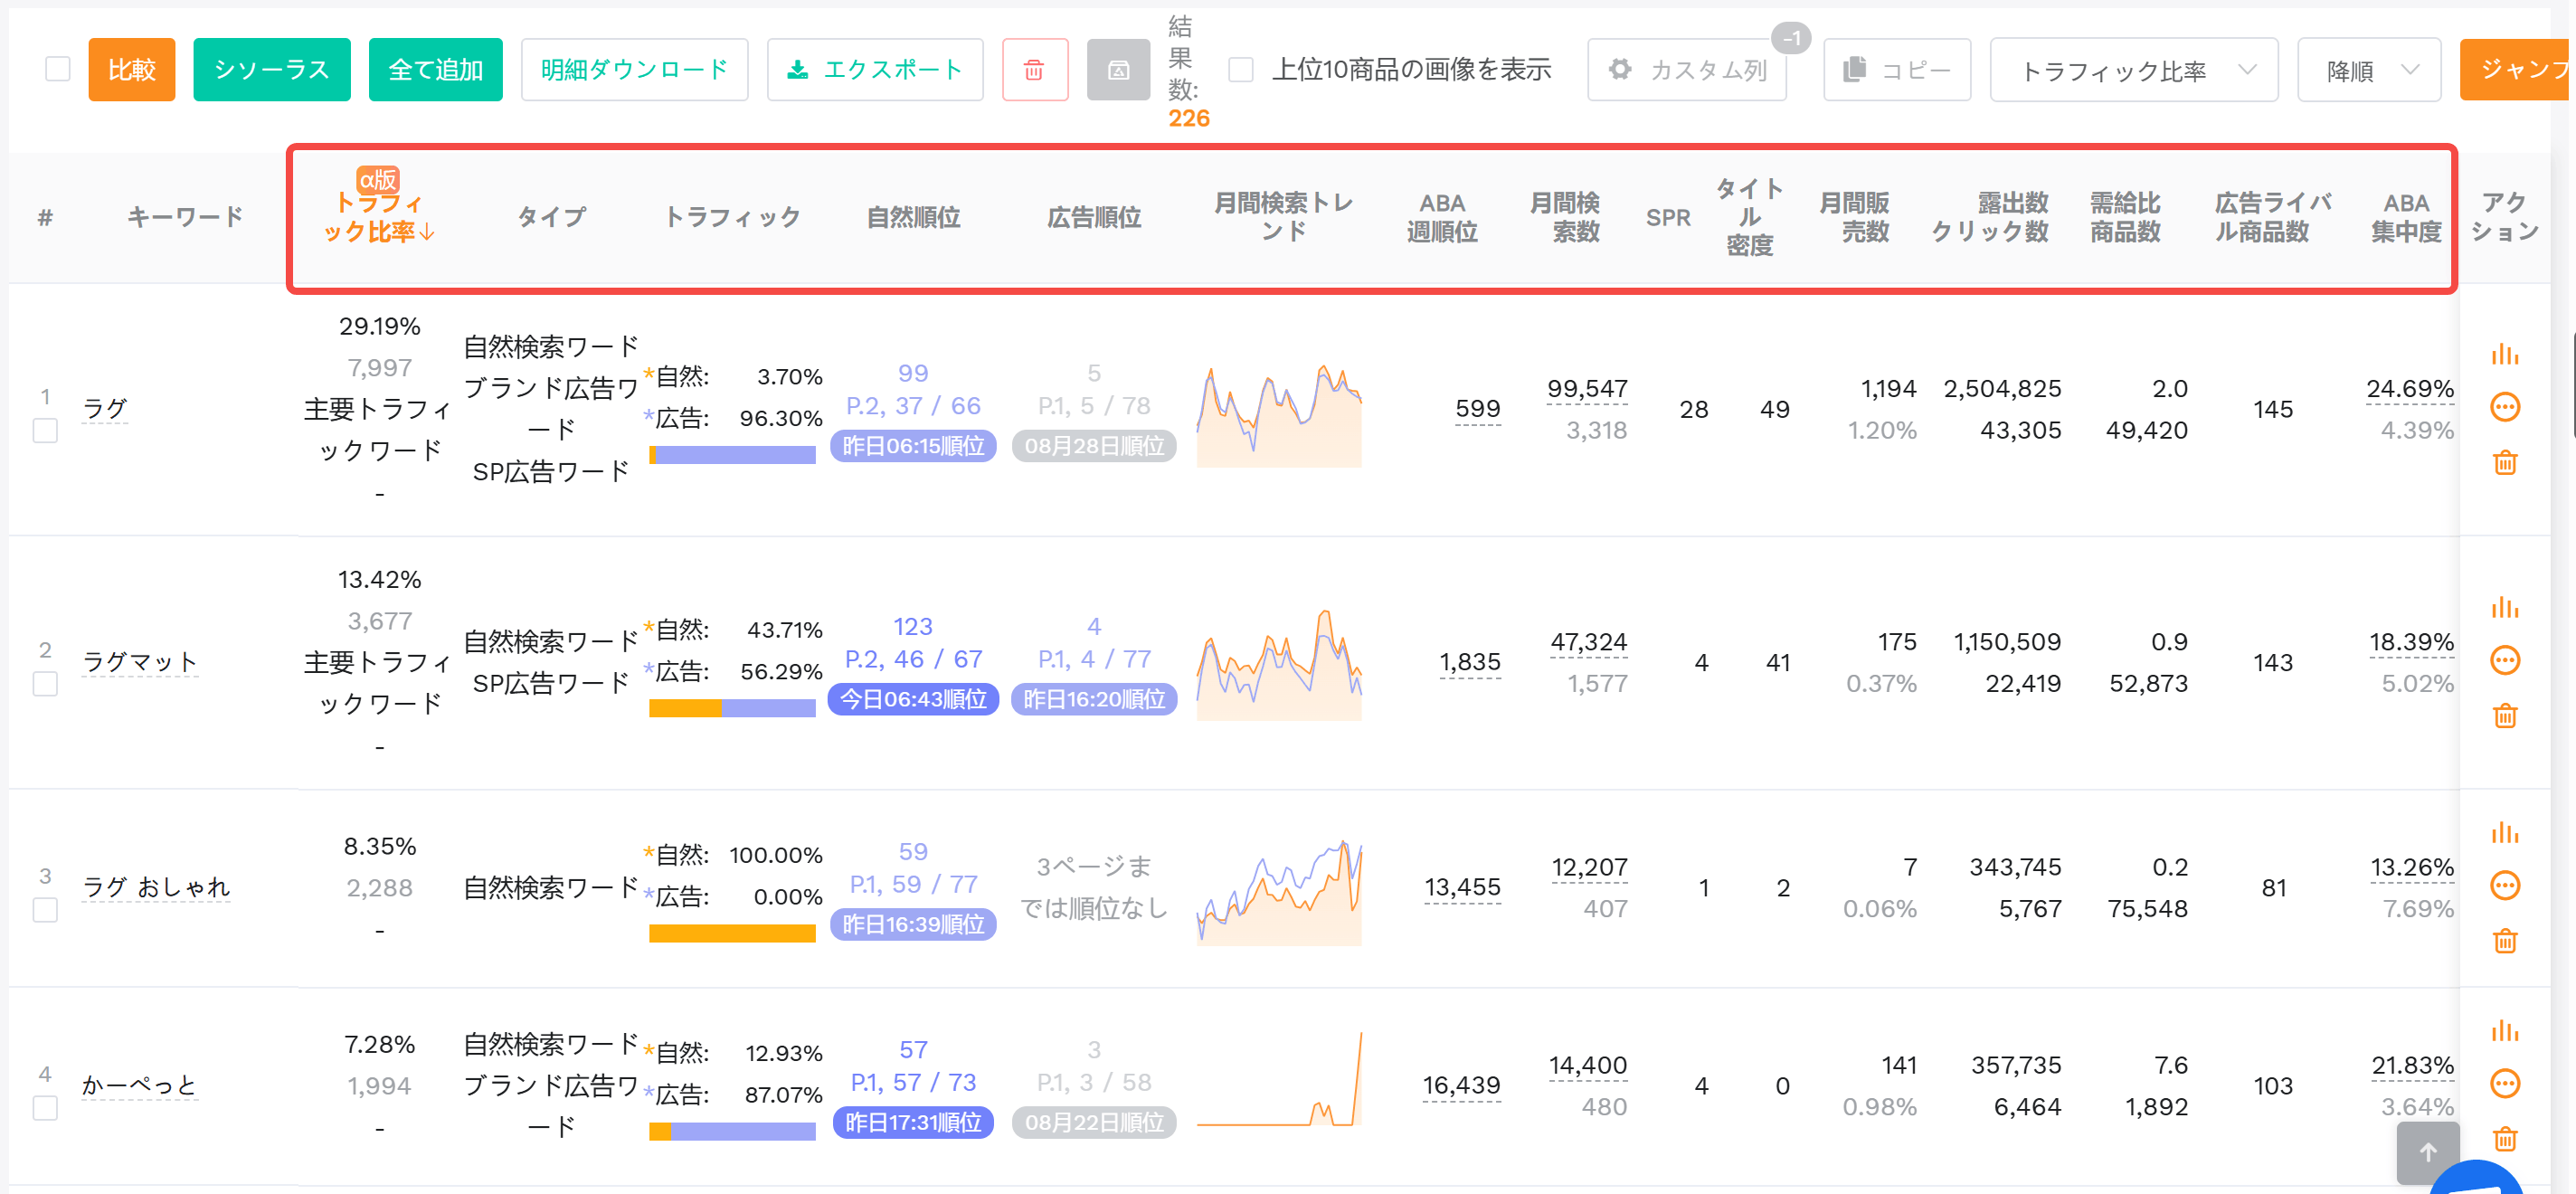Check the checkbox for row 3 ラグ おしゃれ

45,910
